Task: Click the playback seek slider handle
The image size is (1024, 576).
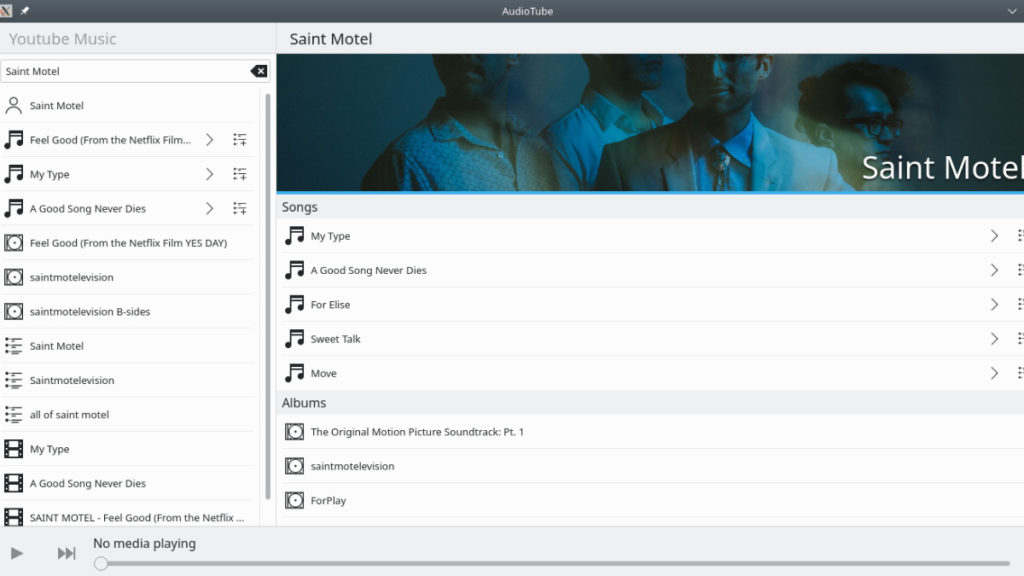Action: (101, 563)
